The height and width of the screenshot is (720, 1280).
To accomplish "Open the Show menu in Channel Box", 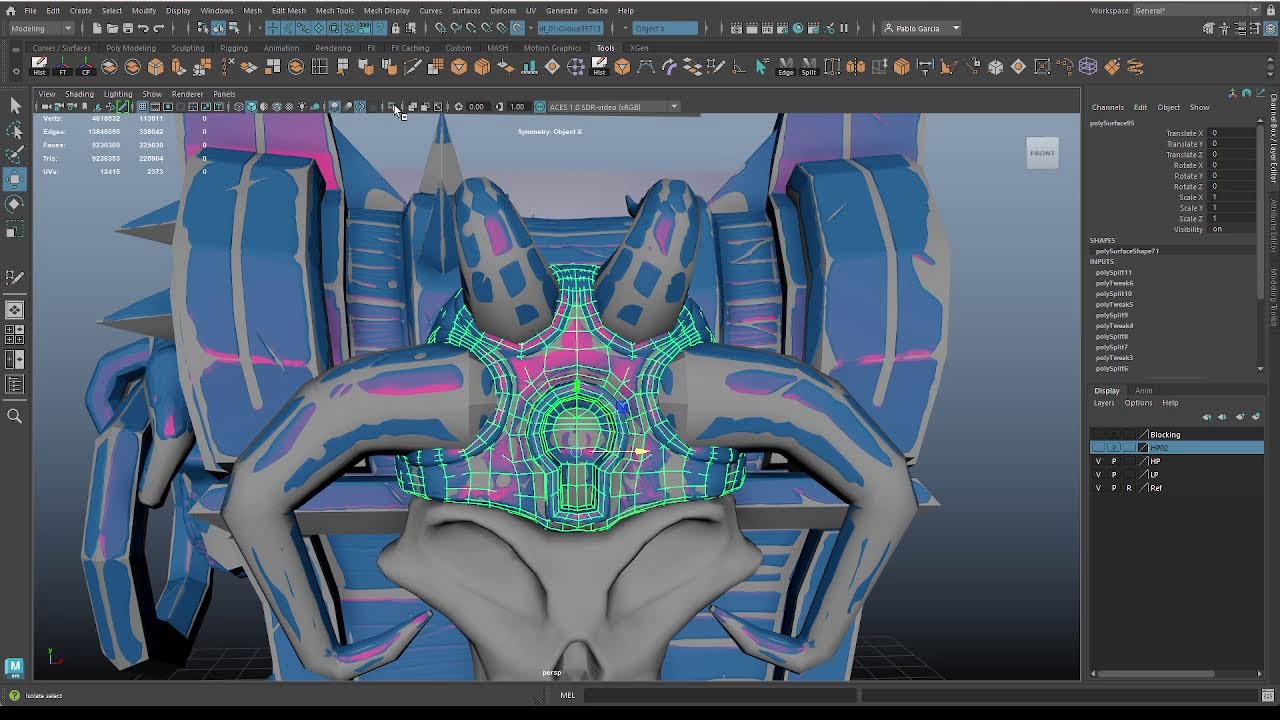I will tap(1199, 107).
